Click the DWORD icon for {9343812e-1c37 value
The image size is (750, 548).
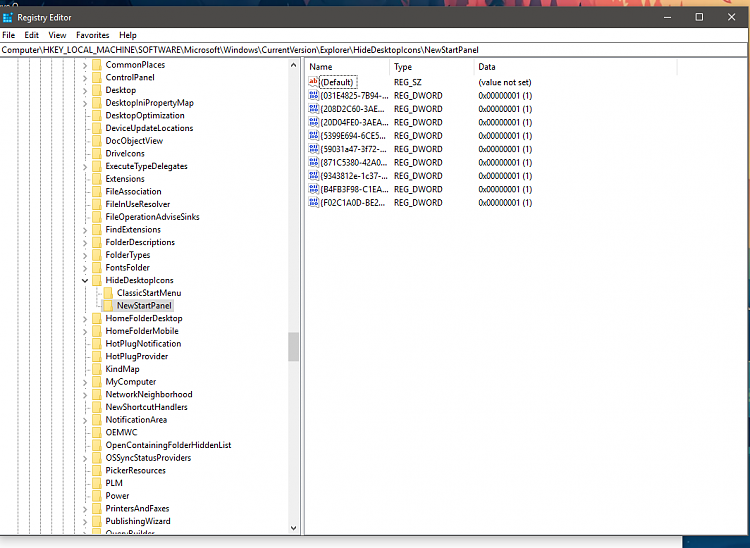tap(313, 175)
